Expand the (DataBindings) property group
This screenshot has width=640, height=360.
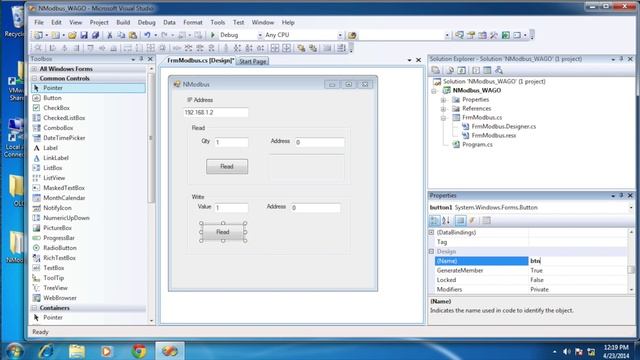[431, 232]
